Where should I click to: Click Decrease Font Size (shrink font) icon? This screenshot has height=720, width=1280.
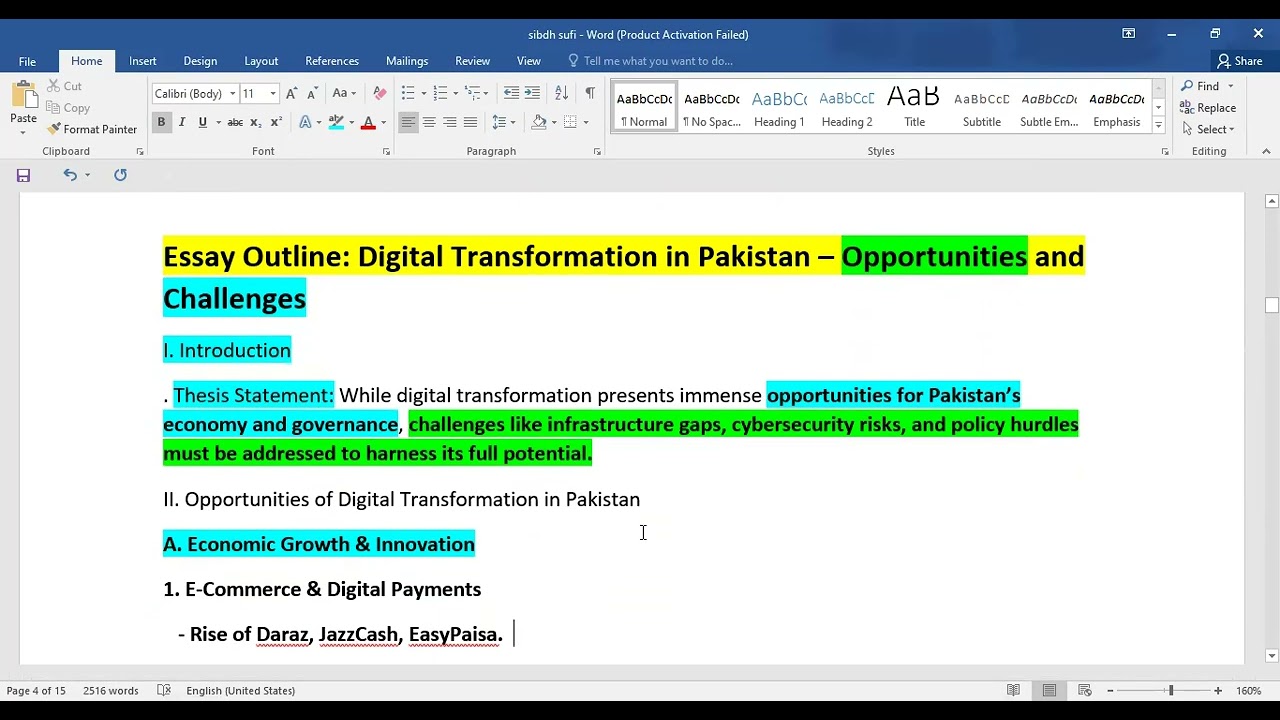point(312,93)
